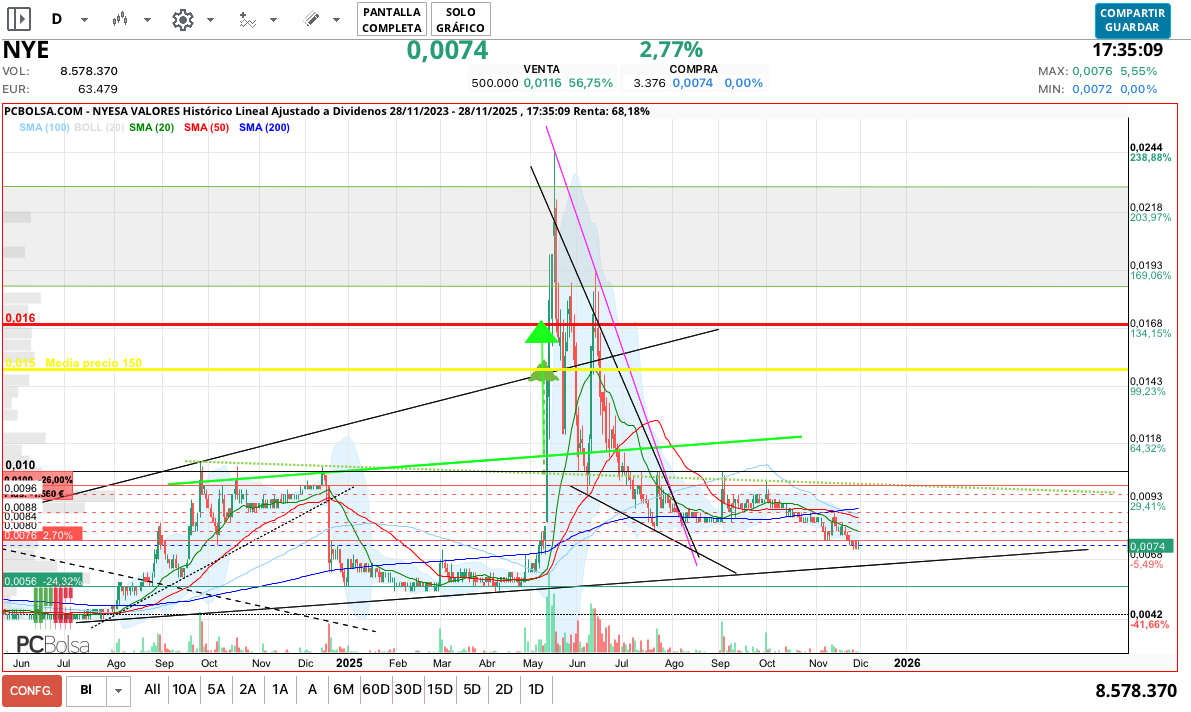Image resolution: width=1191 pixels, height=712 pixels.
Task: Toggle the SMA (200) indicator legend
Action: coord(264,127)
